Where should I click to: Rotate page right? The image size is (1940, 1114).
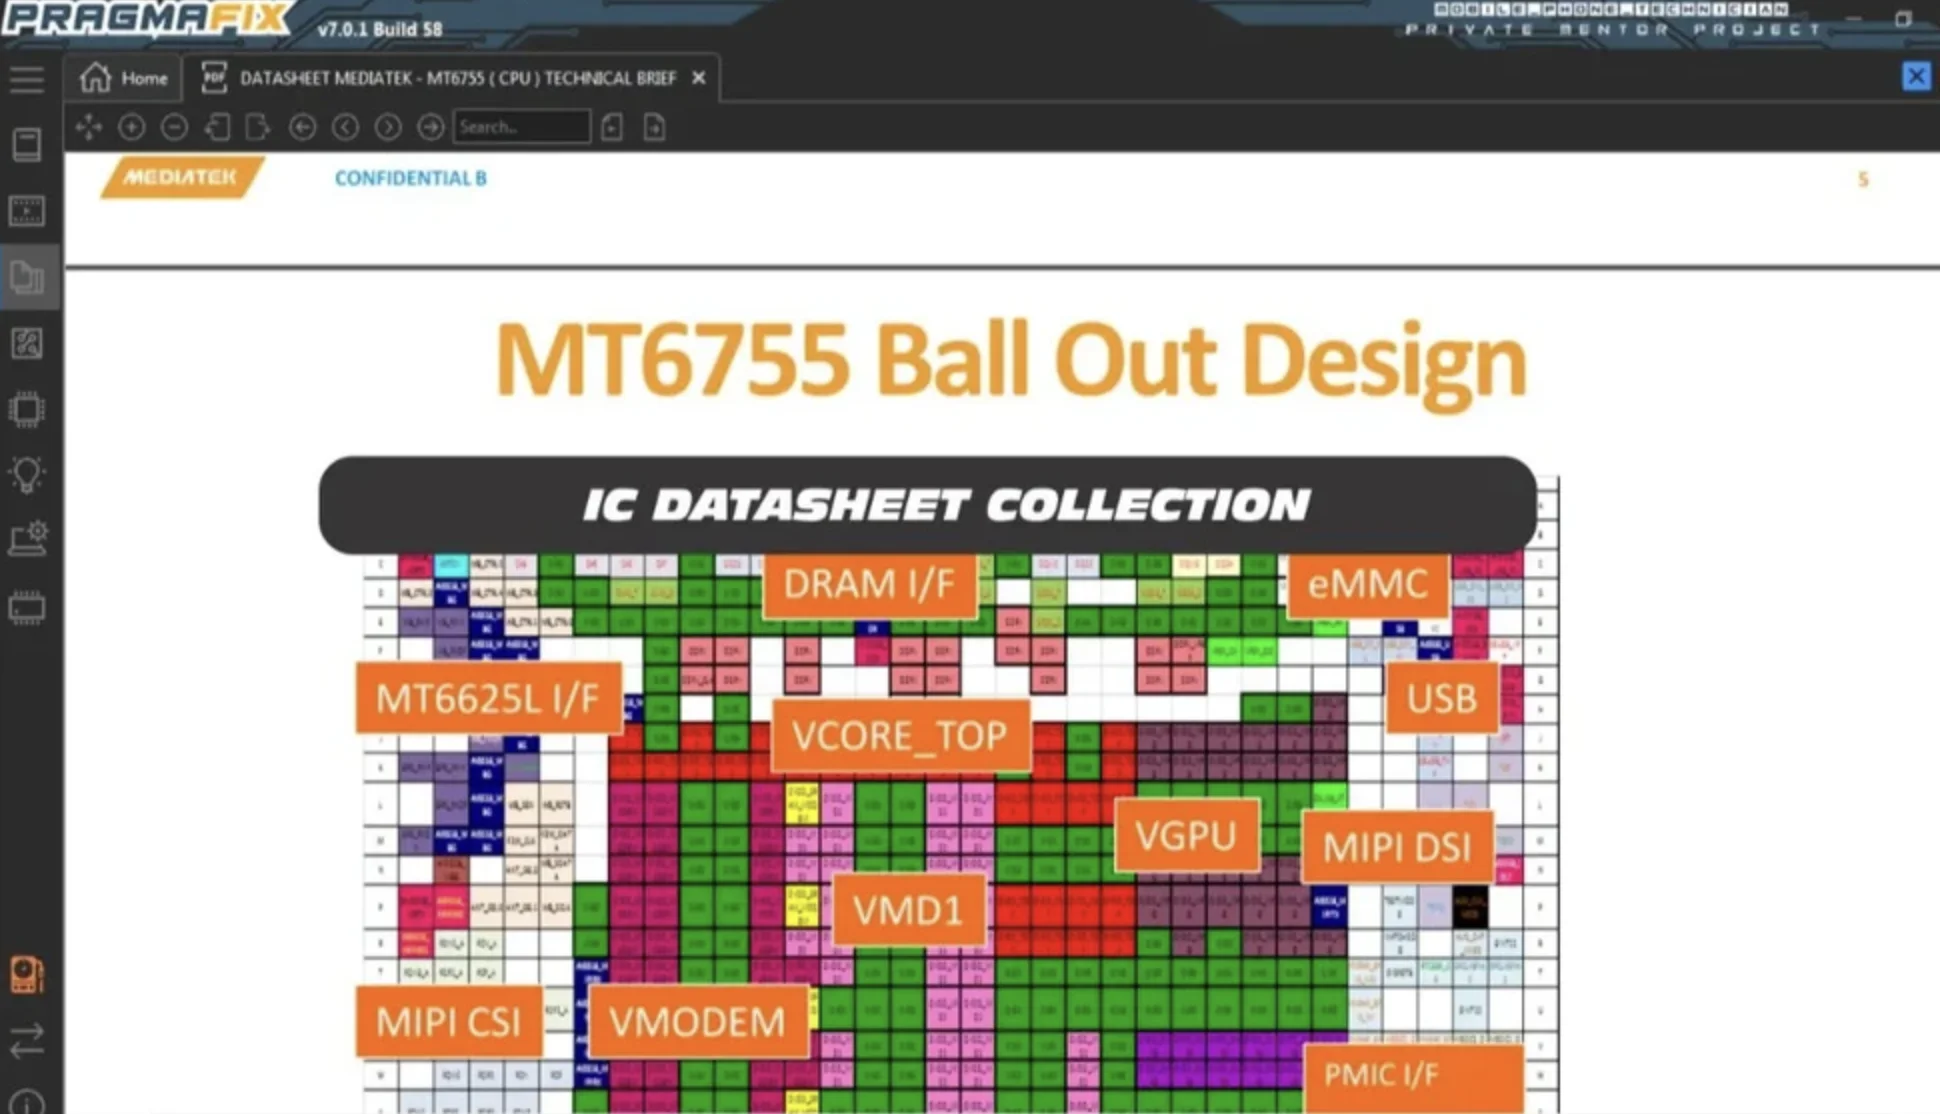(x=258, y=127)
